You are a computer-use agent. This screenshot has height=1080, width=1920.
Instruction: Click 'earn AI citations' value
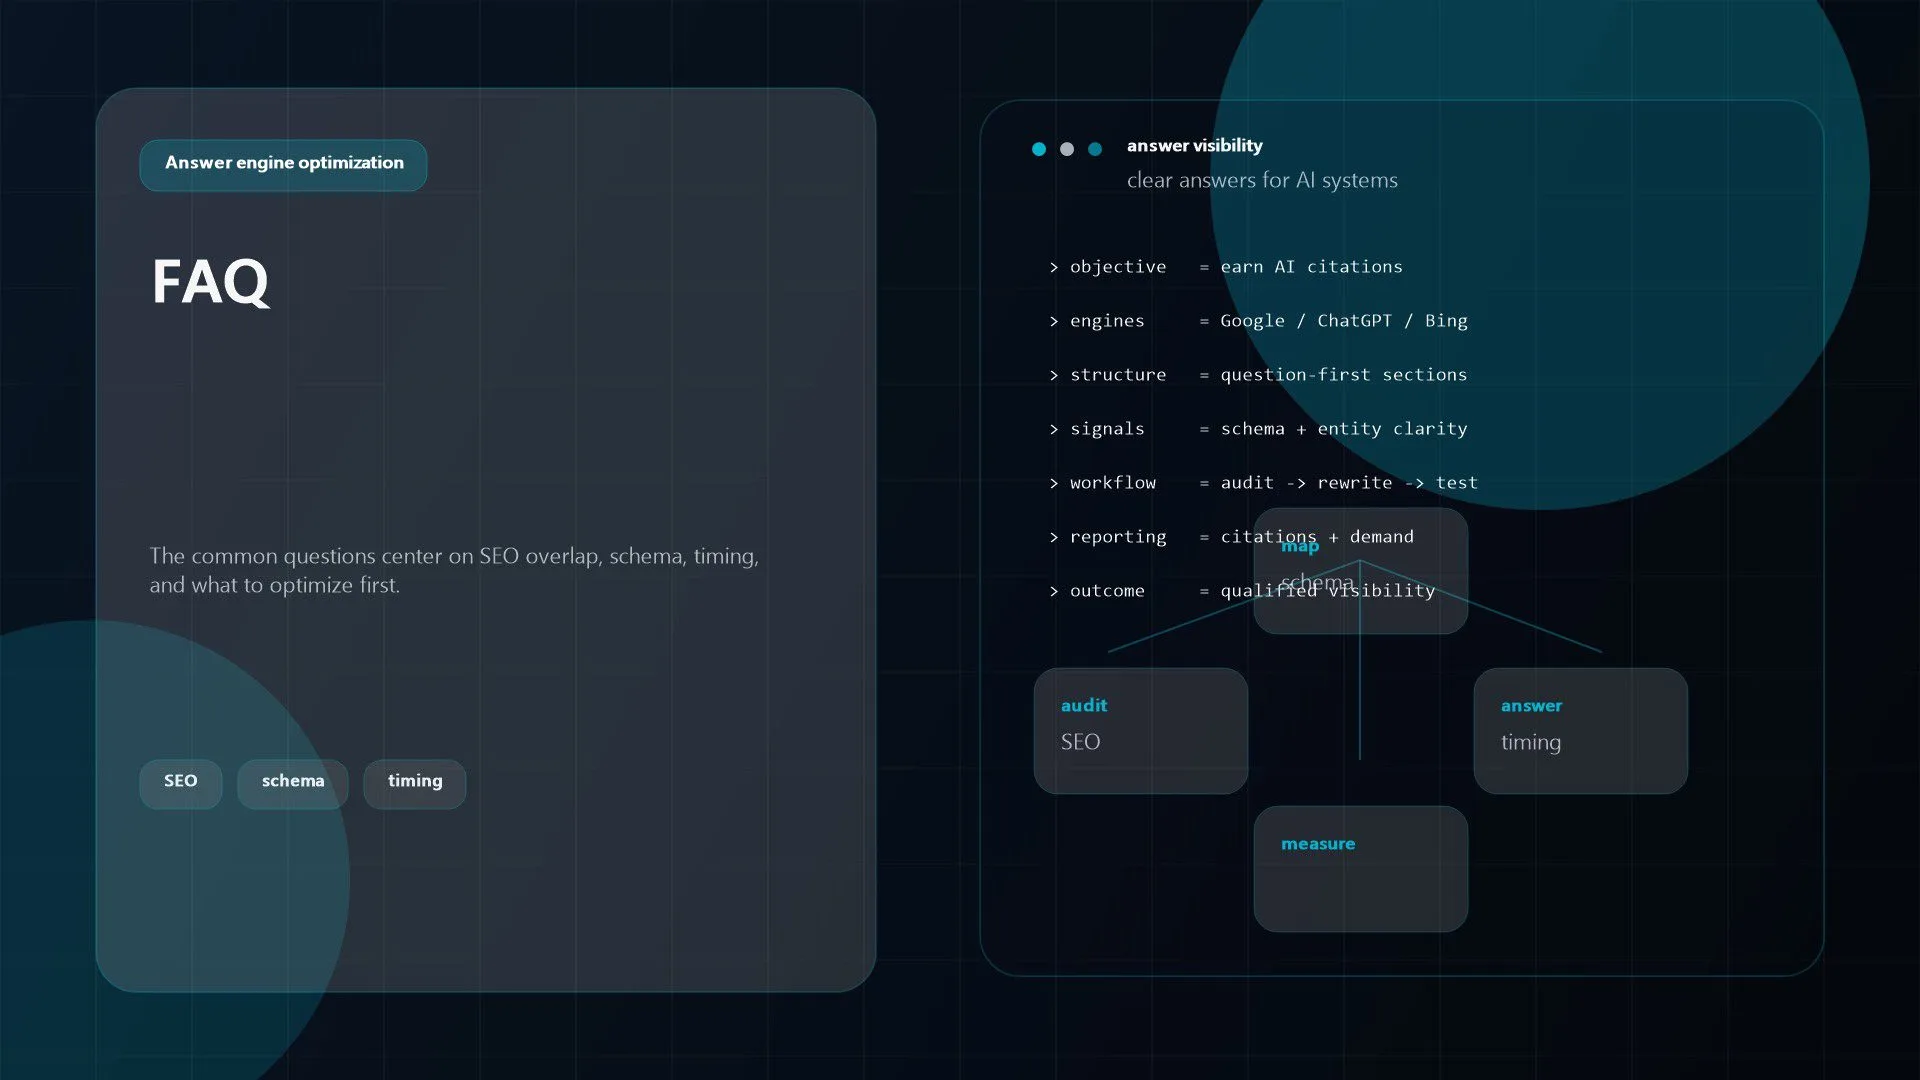1312,267
